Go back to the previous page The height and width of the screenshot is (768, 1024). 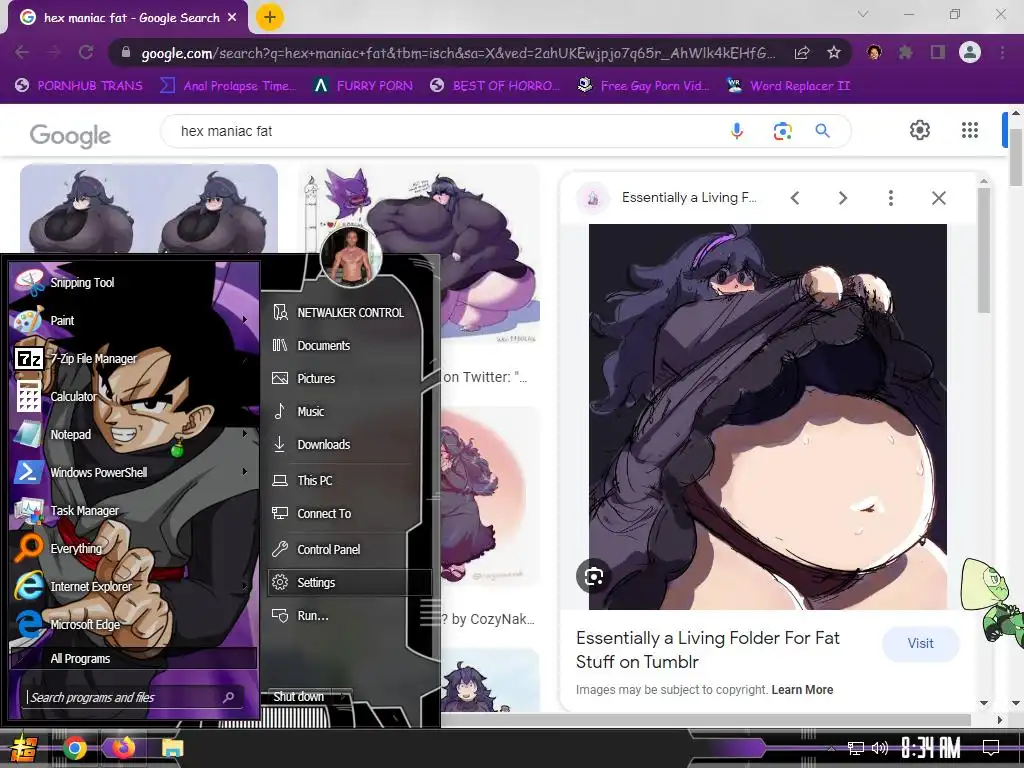coord(22,52)
